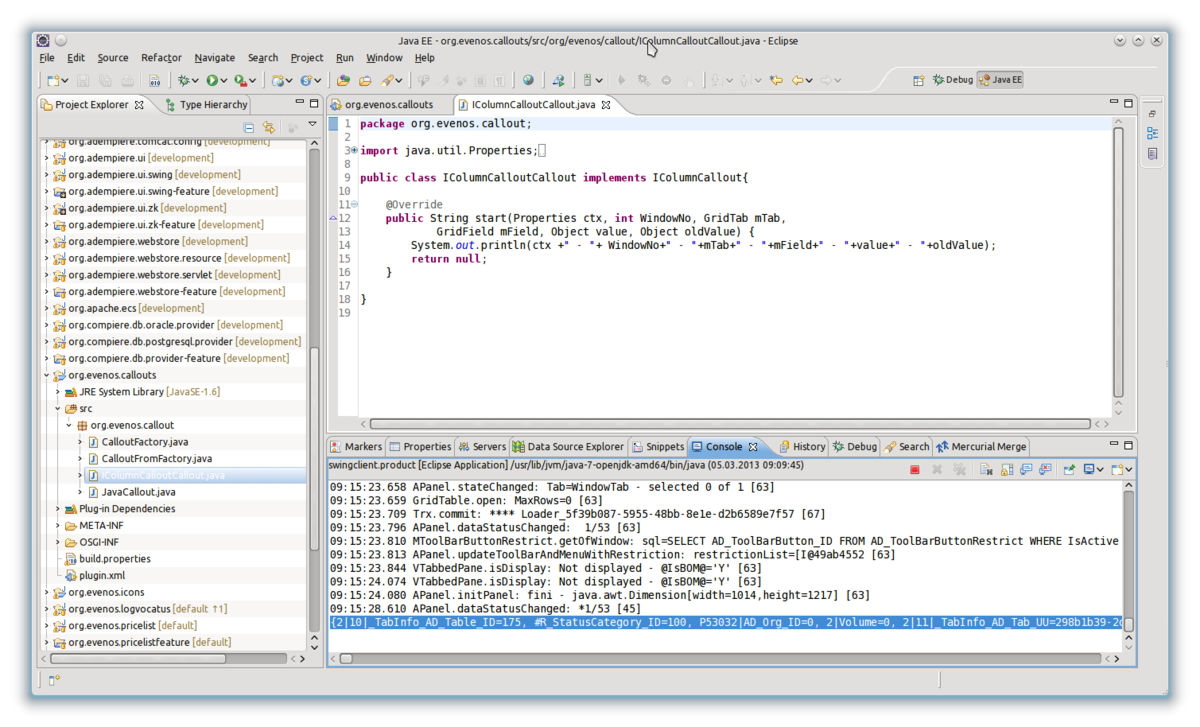Click the Clear Console icon

click(x=986, y=469)
